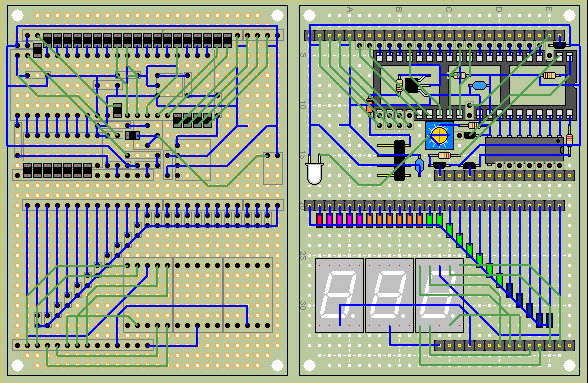Select the vertical resistor at the right board's edge
This screenshot has height=383, width=588.
[x=569, y=140]
